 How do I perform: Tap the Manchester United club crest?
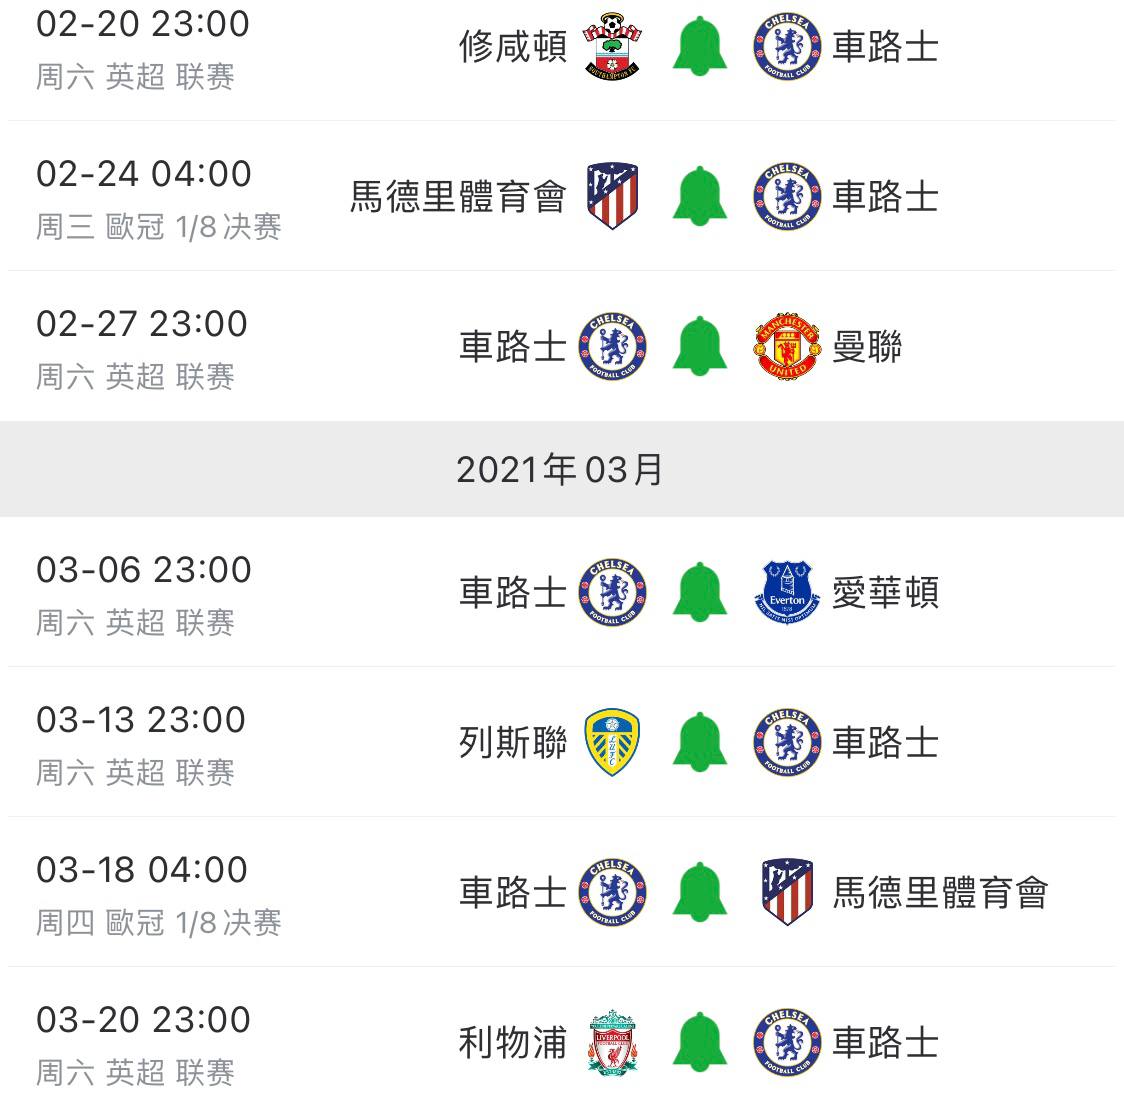pyautogui.click(x=787, y=346)
